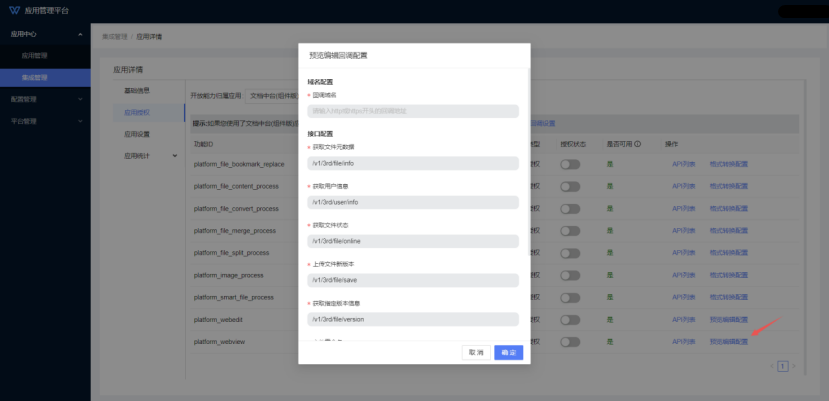Switch to the 基础信息 tab
The image size is (829, 401).
137,91
